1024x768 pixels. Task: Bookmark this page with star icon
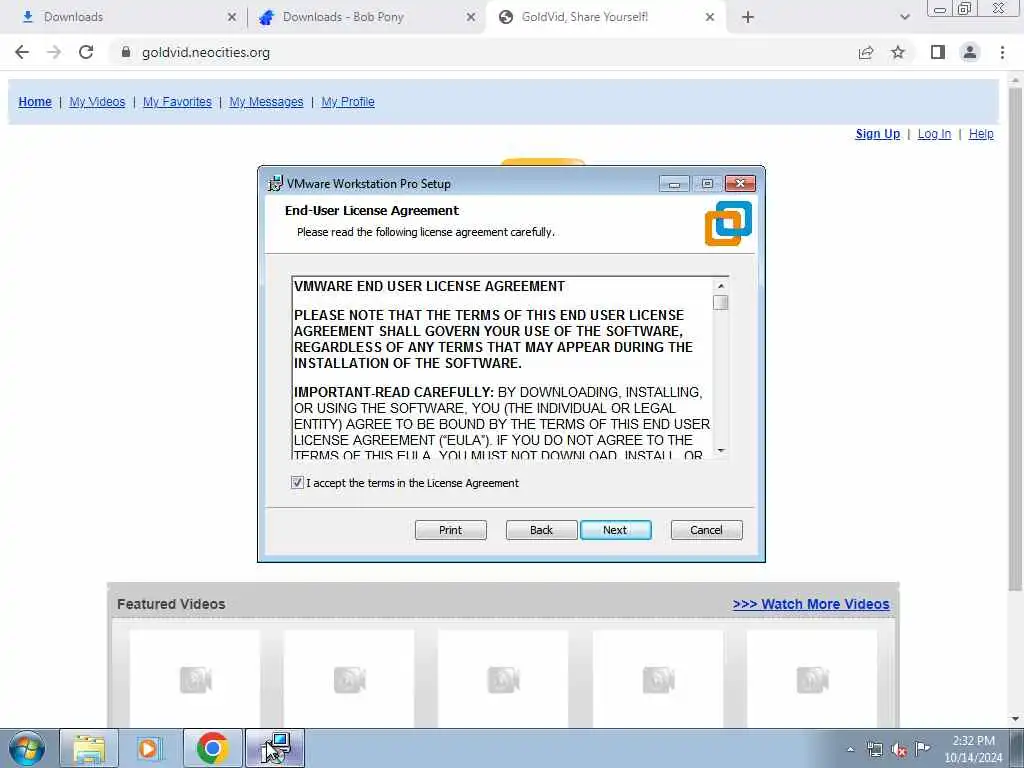pyautogui.click(x=899, y=52)
